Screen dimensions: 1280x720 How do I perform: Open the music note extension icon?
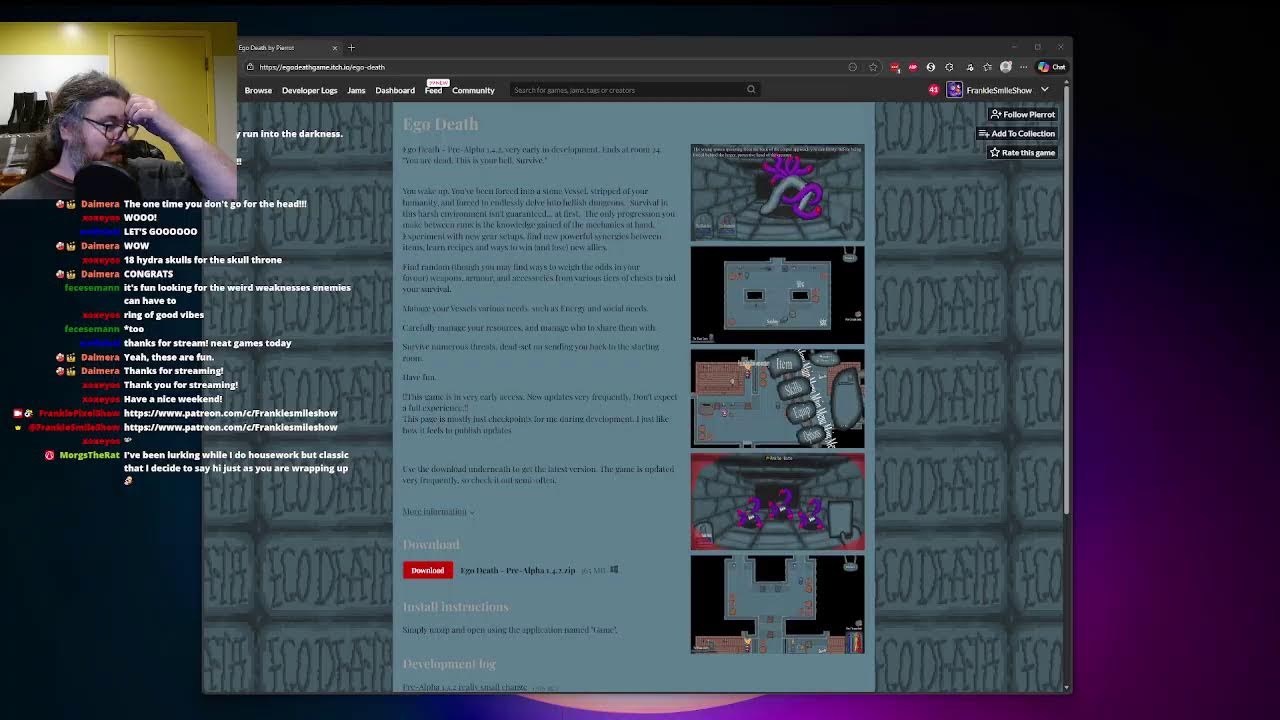tap(969, 67)
